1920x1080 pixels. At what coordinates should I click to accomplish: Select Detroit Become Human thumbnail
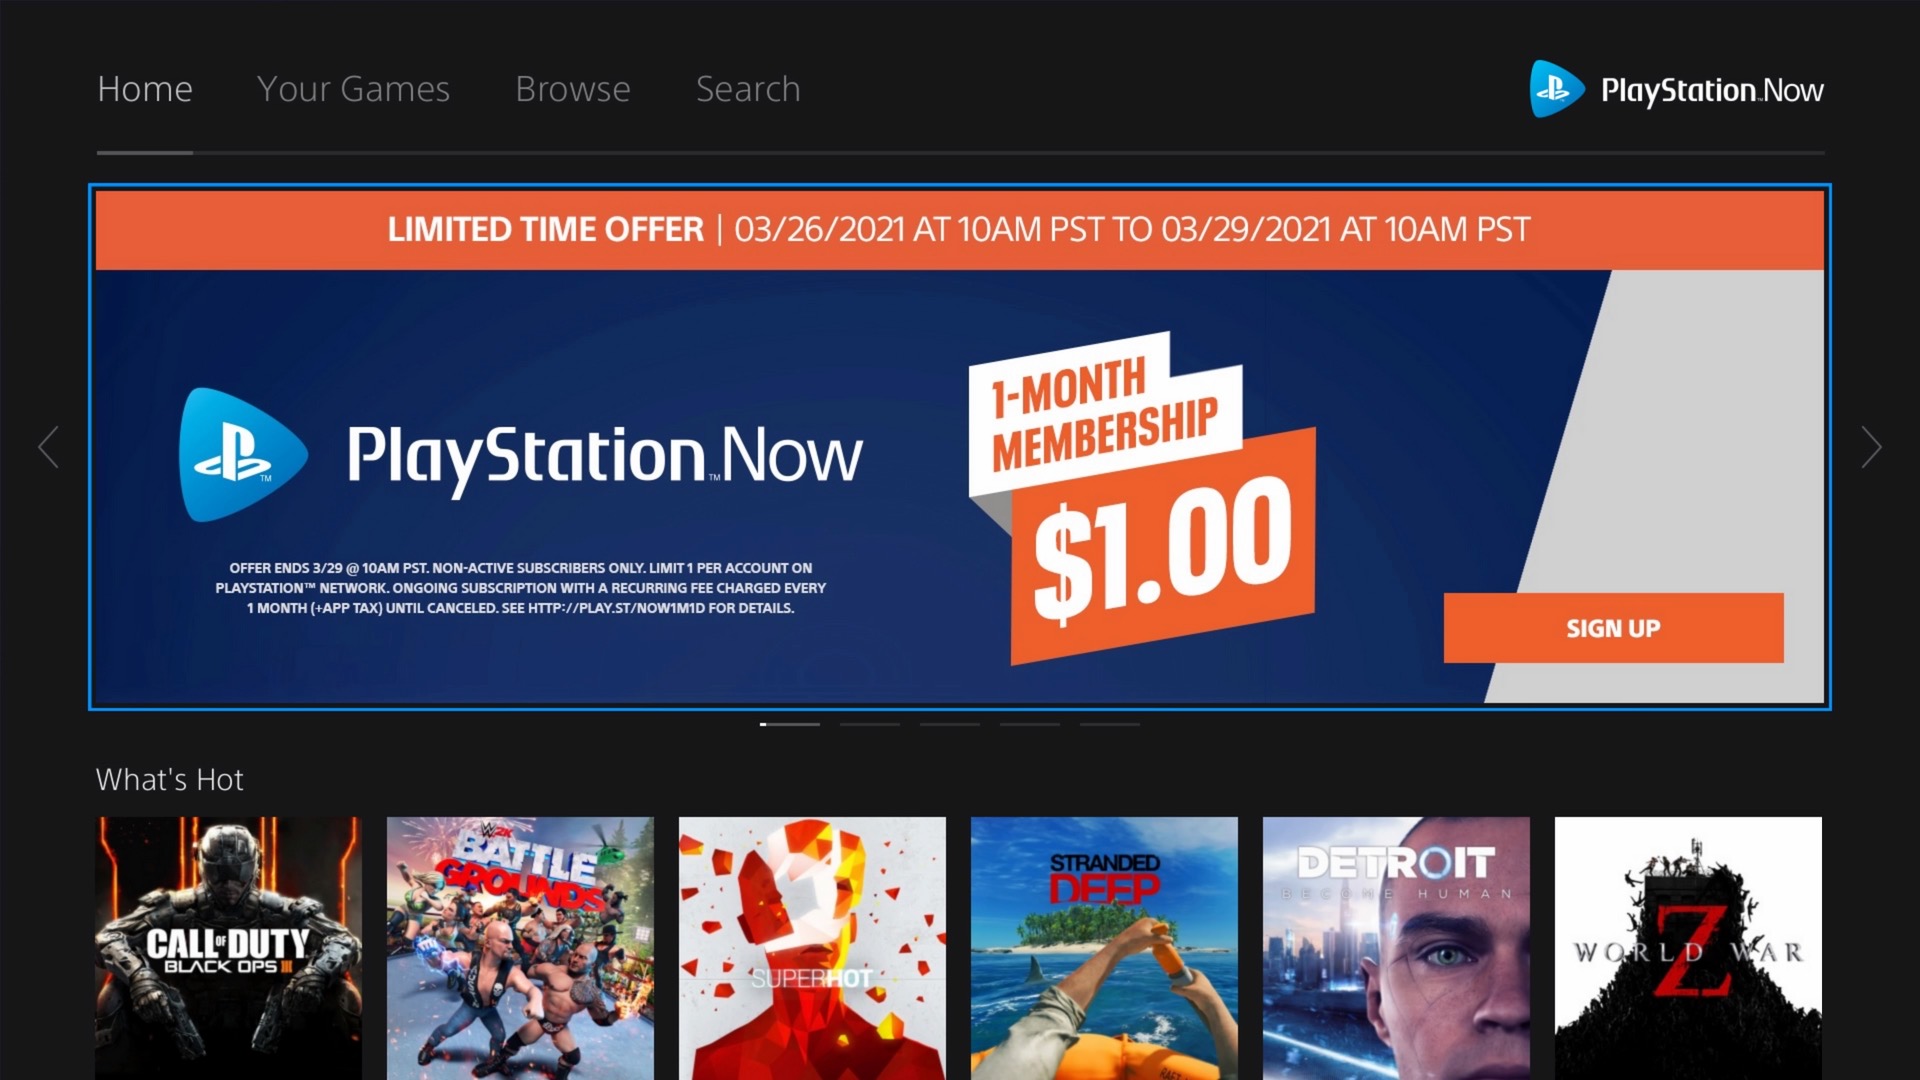(x=1396, y=948)
